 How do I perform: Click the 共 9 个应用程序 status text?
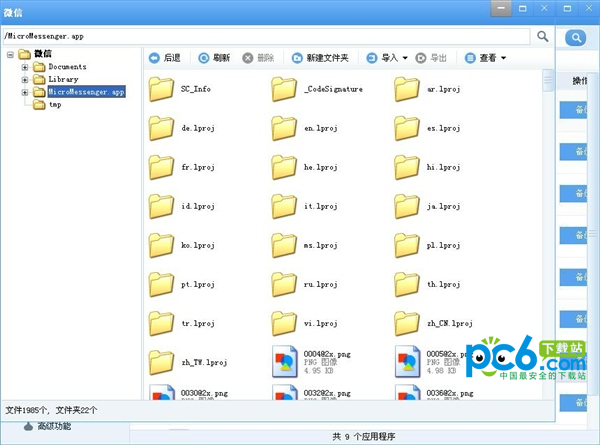[364, 437]
